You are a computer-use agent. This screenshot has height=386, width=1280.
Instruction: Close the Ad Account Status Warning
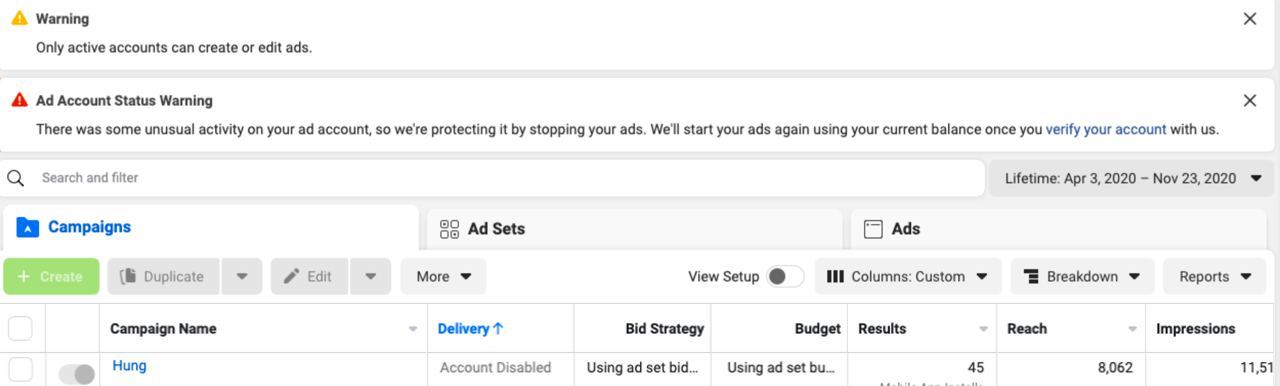(x=1249, y=101)
